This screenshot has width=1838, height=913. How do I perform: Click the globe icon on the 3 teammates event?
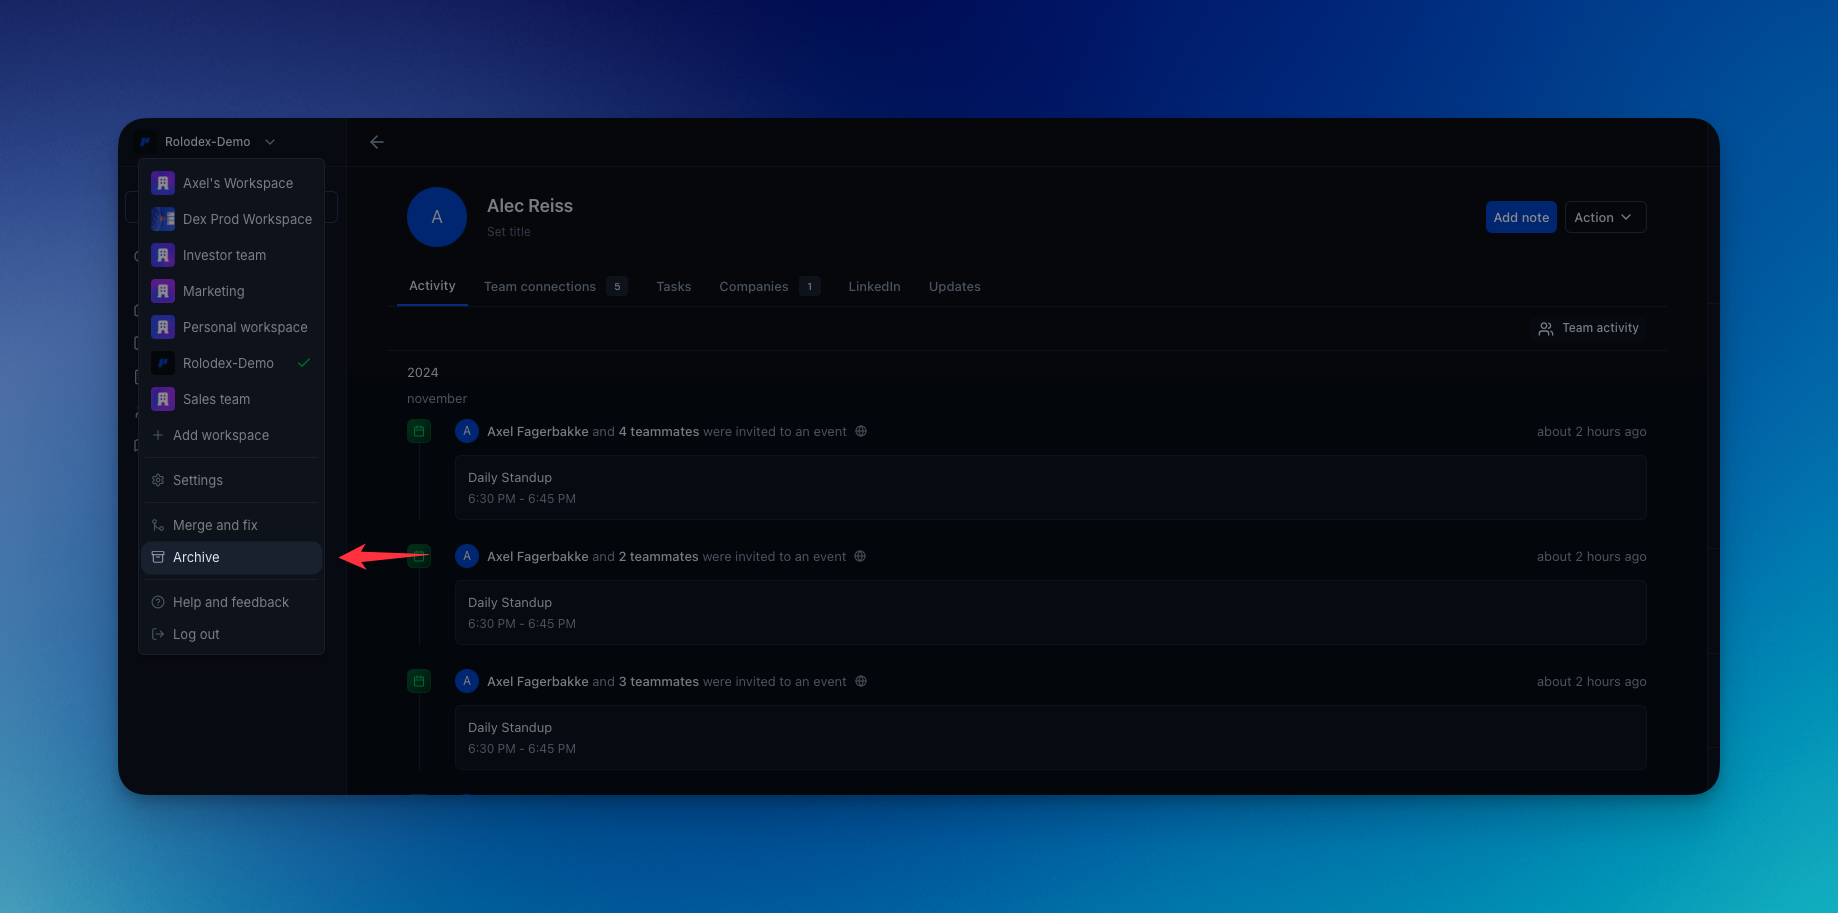(x=861, y=682)
